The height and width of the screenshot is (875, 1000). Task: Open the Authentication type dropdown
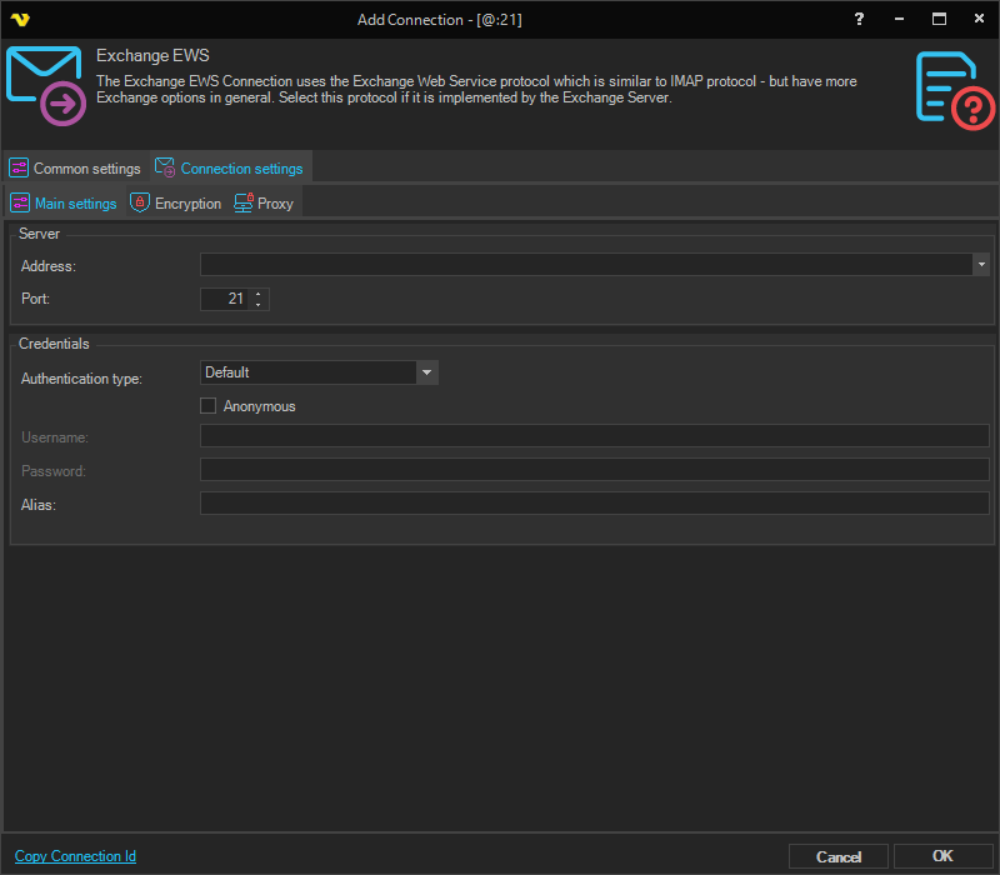point(427,373)
